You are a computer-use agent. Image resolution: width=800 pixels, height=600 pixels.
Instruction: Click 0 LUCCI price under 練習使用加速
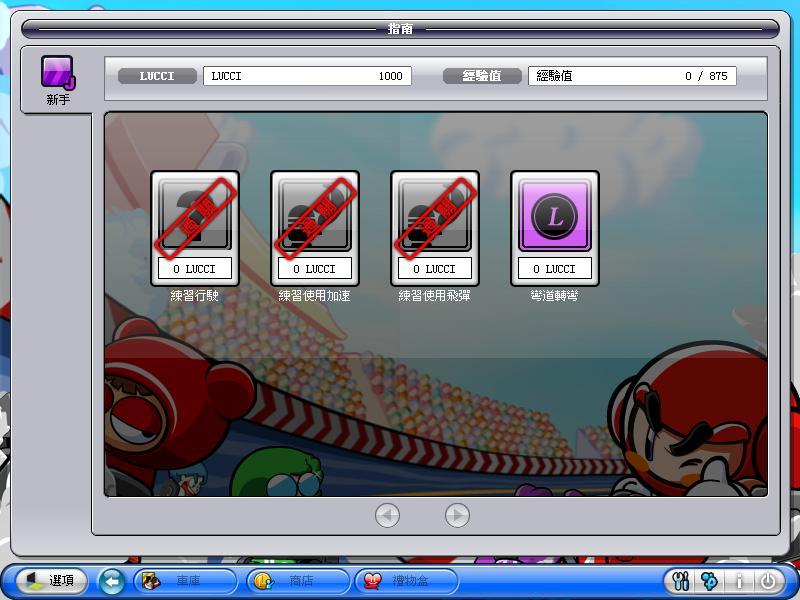coord(315,268)
